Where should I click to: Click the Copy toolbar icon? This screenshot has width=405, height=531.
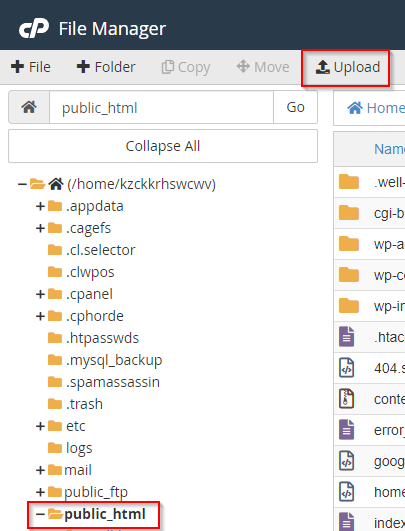[x=167, y=67]
